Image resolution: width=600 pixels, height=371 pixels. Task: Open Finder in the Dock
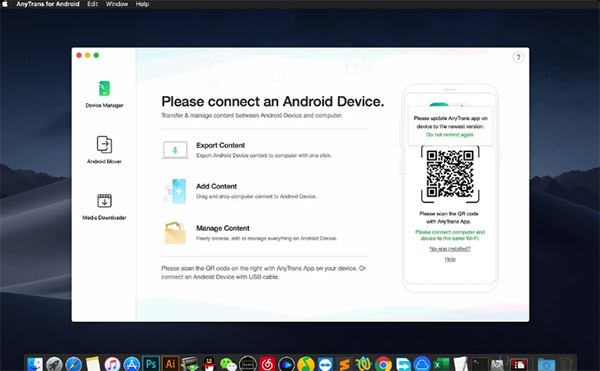(x=35, y=364)
